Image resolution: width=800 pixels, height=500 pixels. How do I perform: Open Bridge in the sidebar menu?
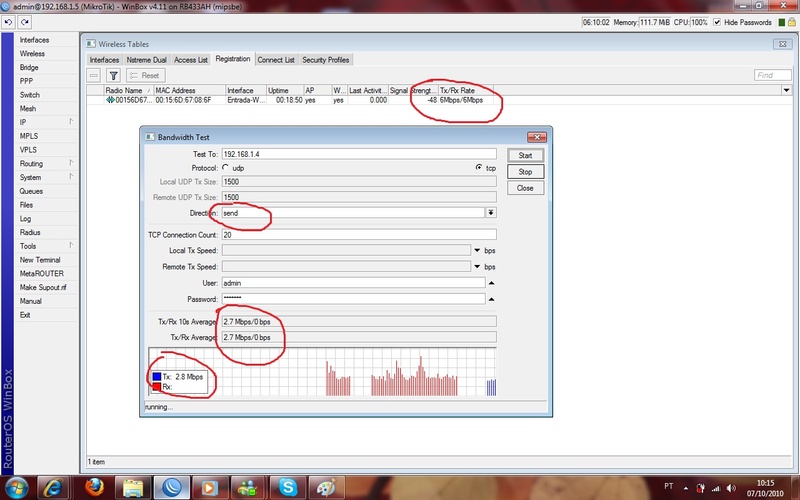pos(29,67)
